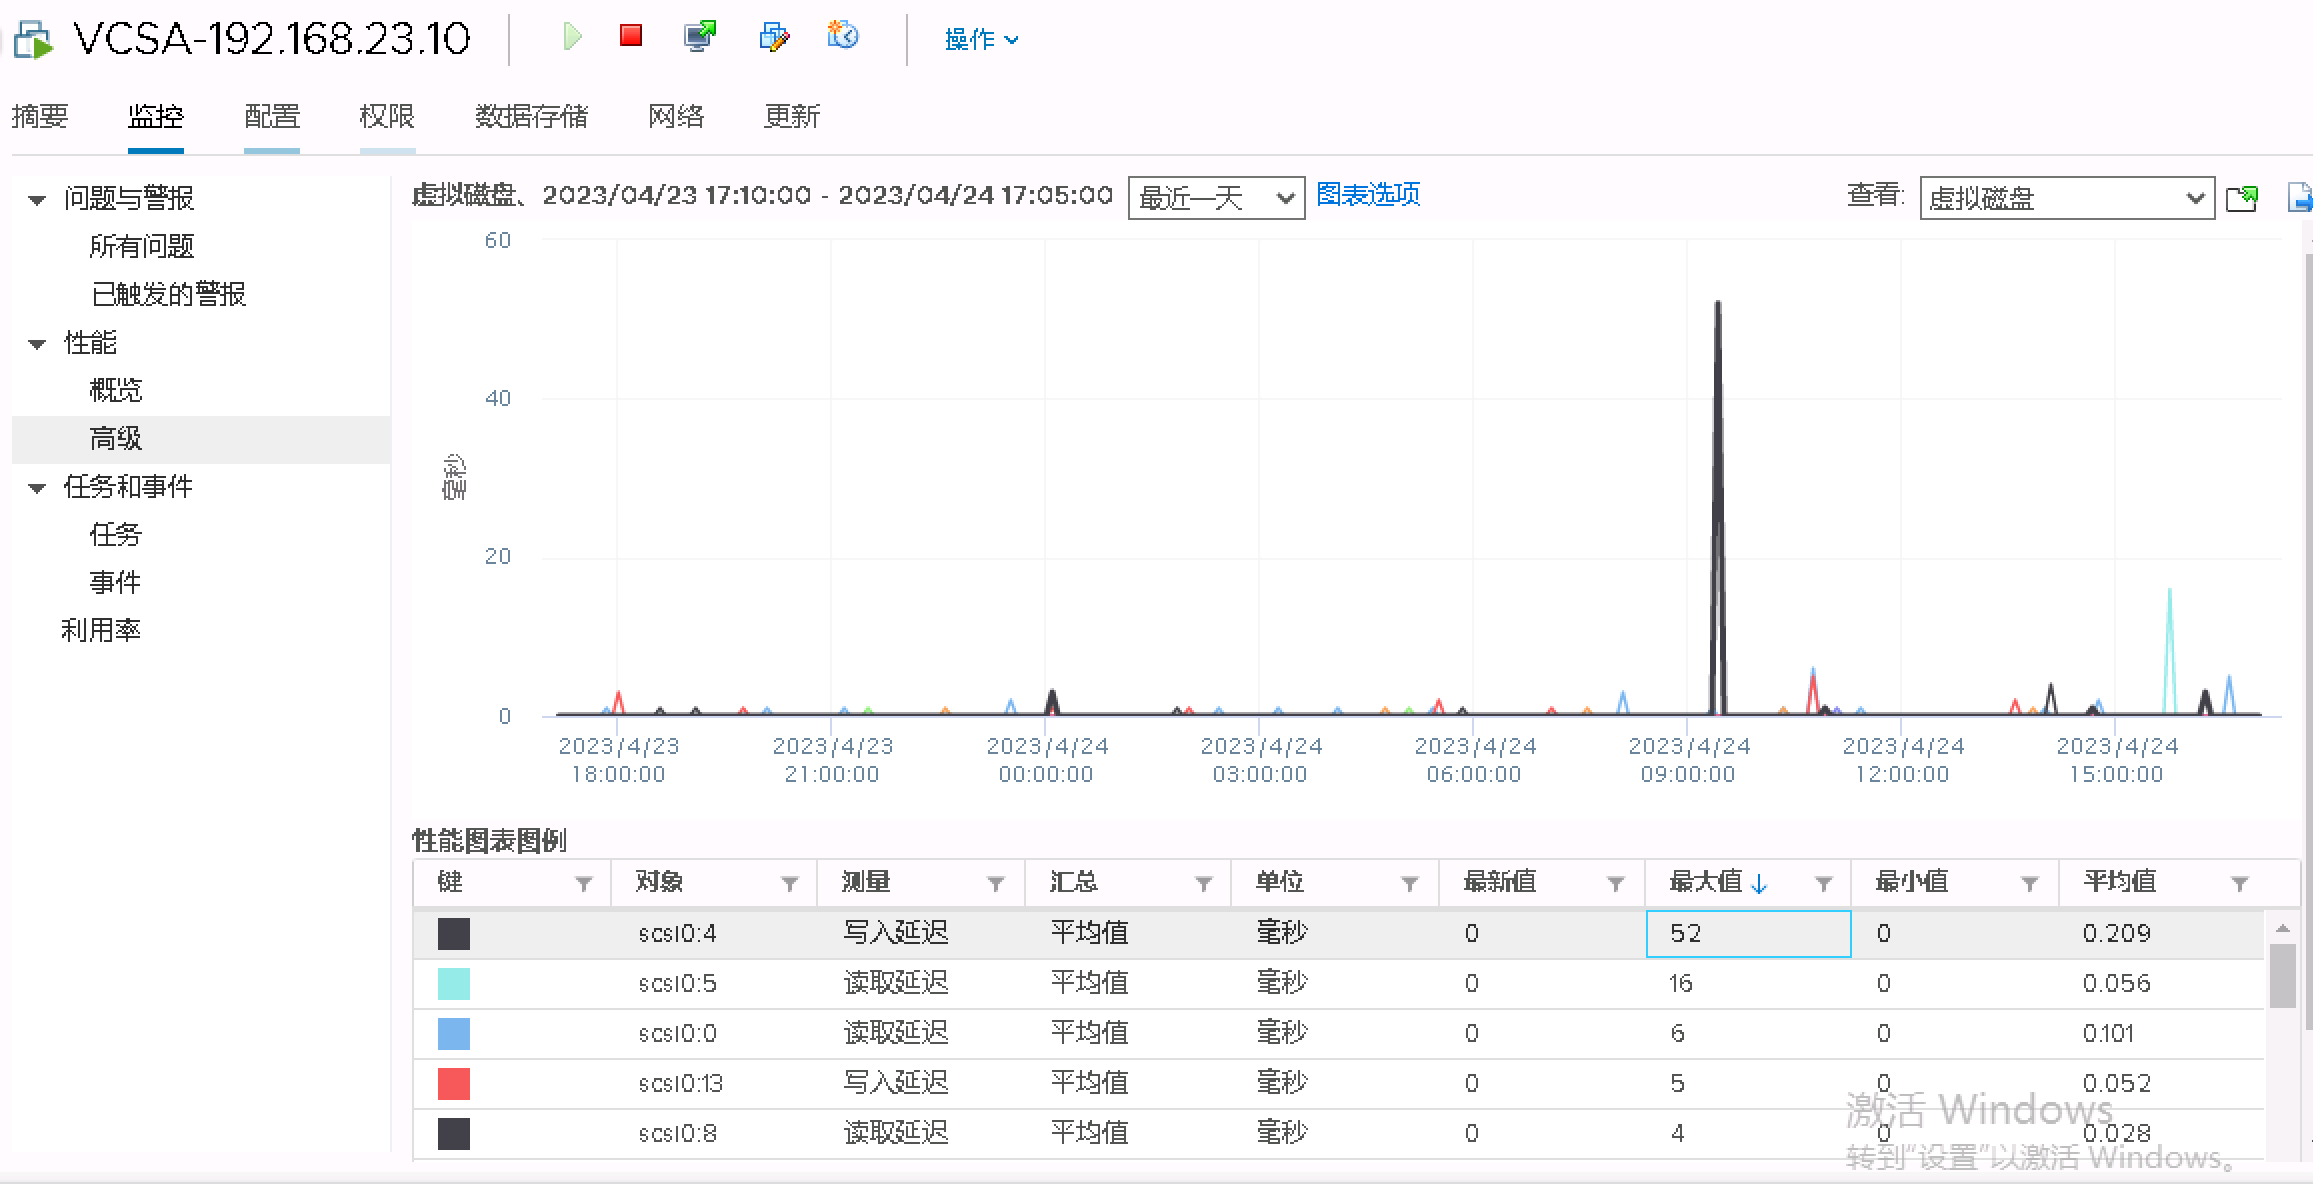Switch to the 更新 tab
2313x1186 pixels.
[x=792, y=116]
